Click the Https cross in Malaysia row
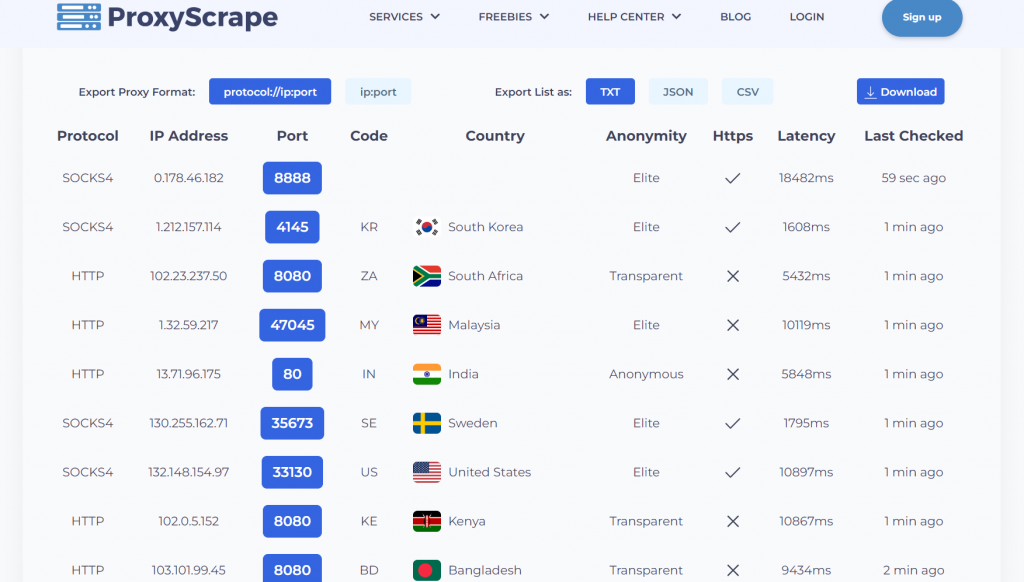This screenshot has height=582, width=1024. pyautogui.click(x=733, y=325)
